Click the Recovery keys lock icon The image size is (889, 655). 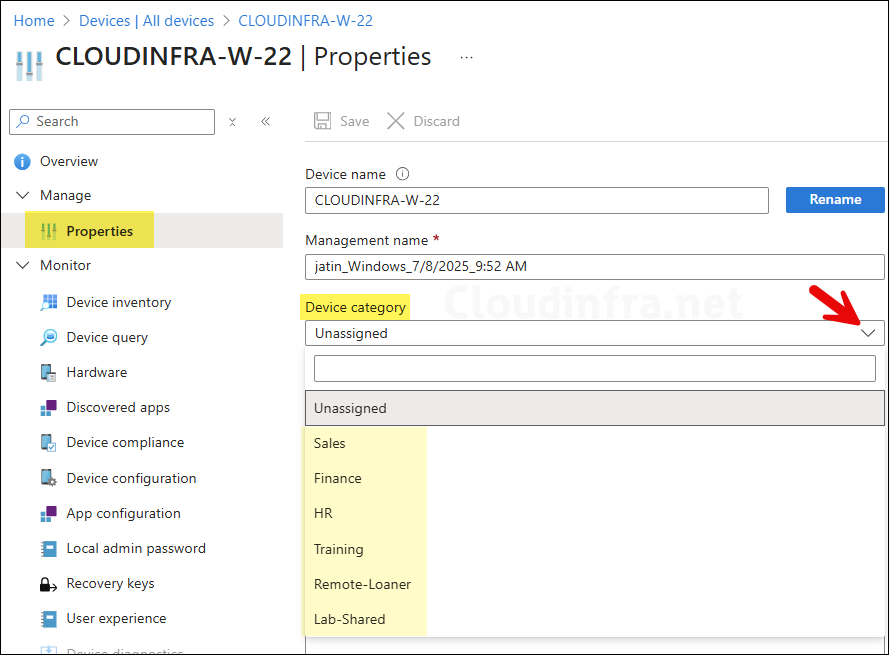48,584
